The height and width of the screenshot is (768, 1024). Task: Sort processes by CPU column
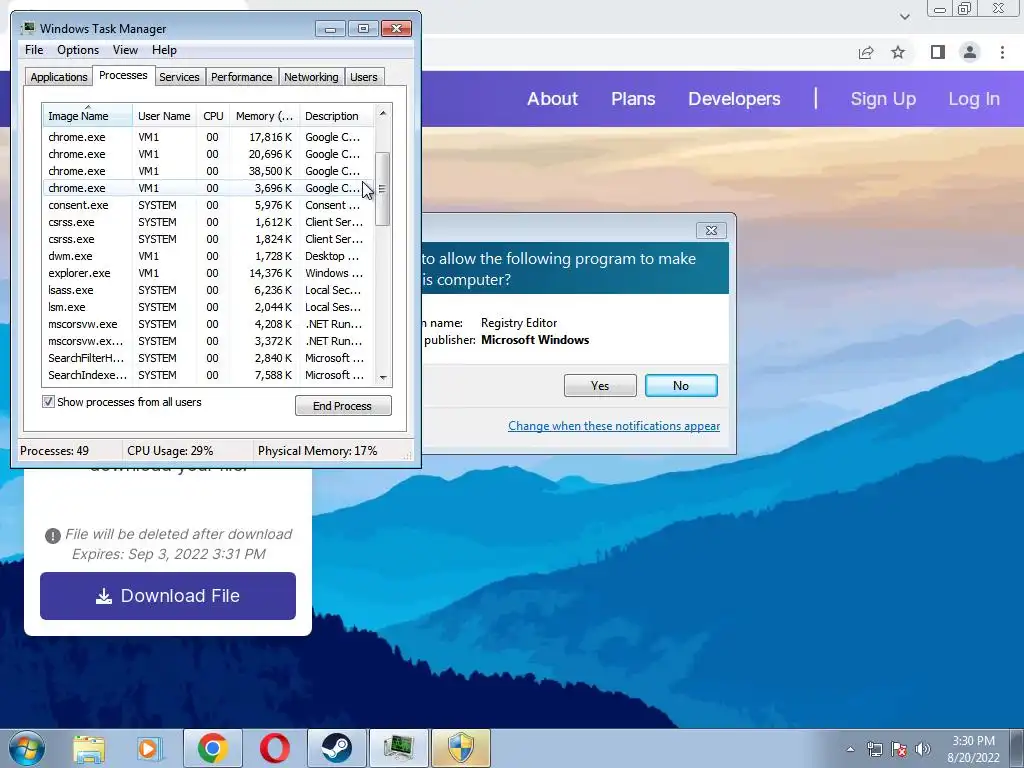213,116
